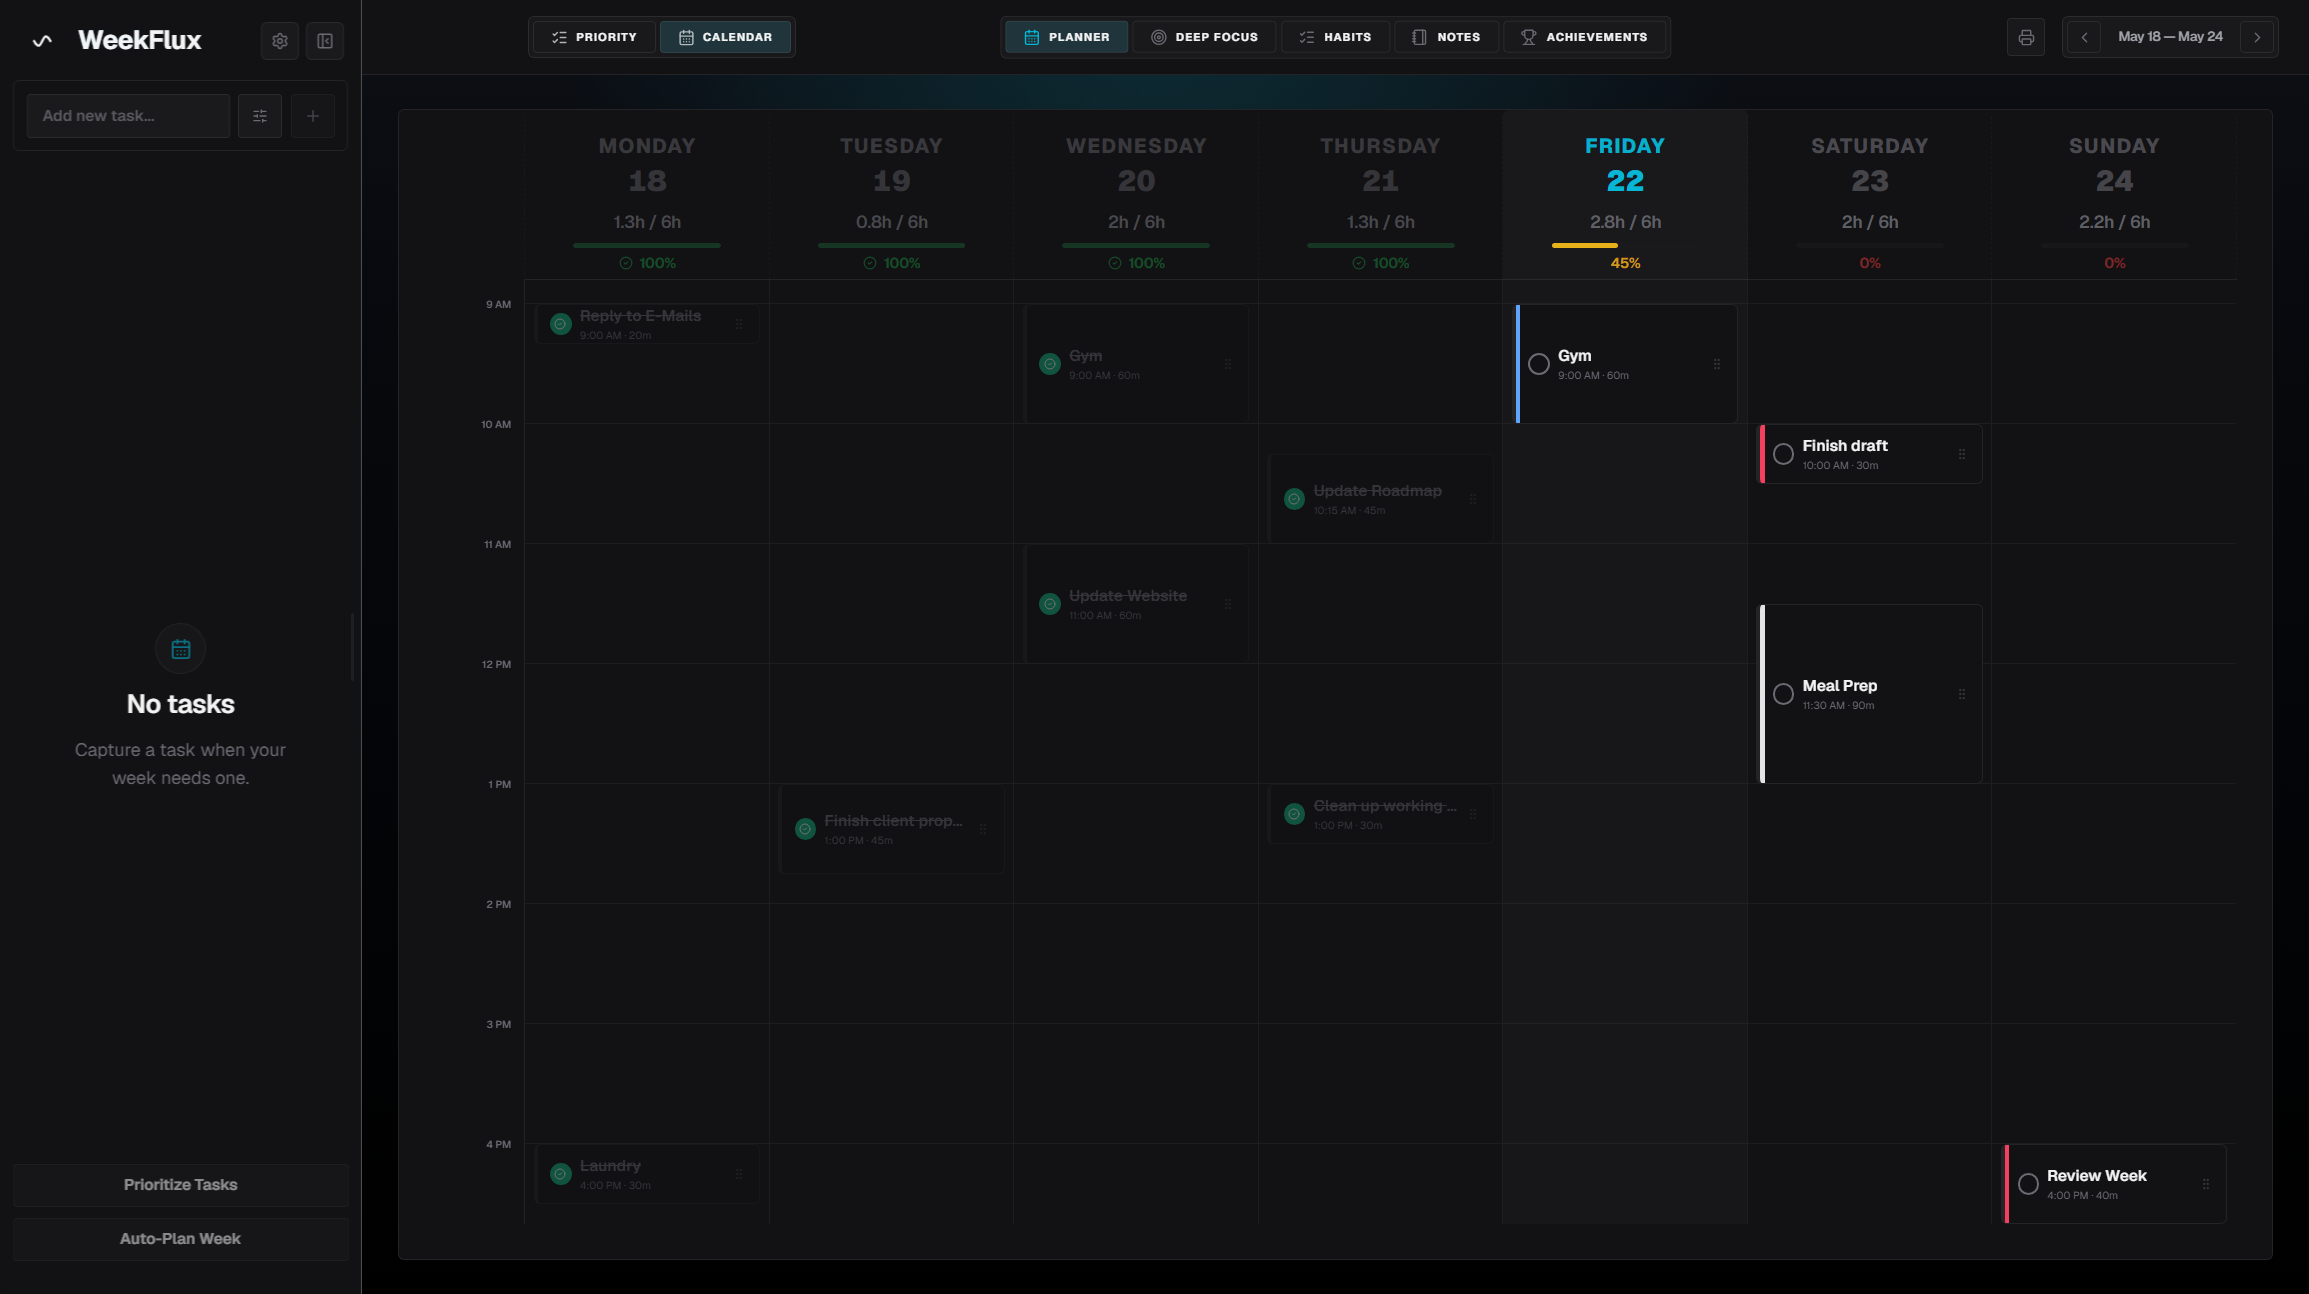
Task: Uncheck completed Update Roadmap task
Action: tap(1295, 499)
